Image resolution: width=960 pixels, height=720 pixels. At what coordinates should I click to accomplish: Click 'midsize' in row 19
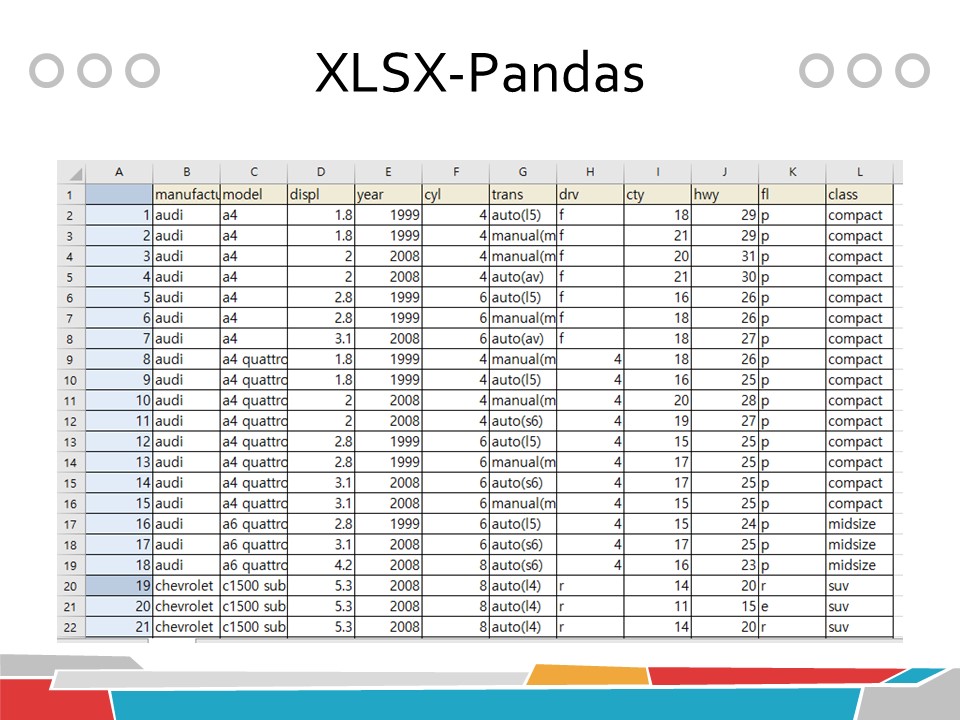click(x=860, y=565)
